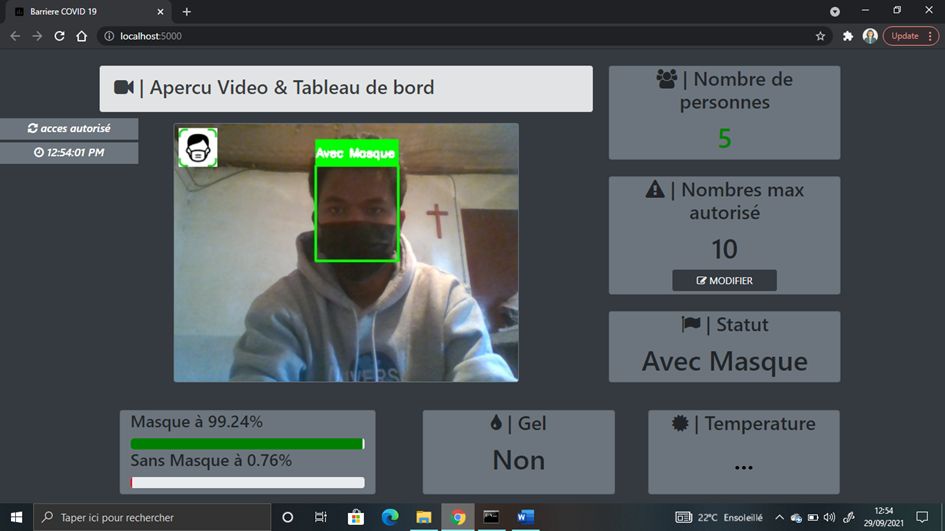Click the 12:54:01 PM time label
945x531 pixels.
75,152
